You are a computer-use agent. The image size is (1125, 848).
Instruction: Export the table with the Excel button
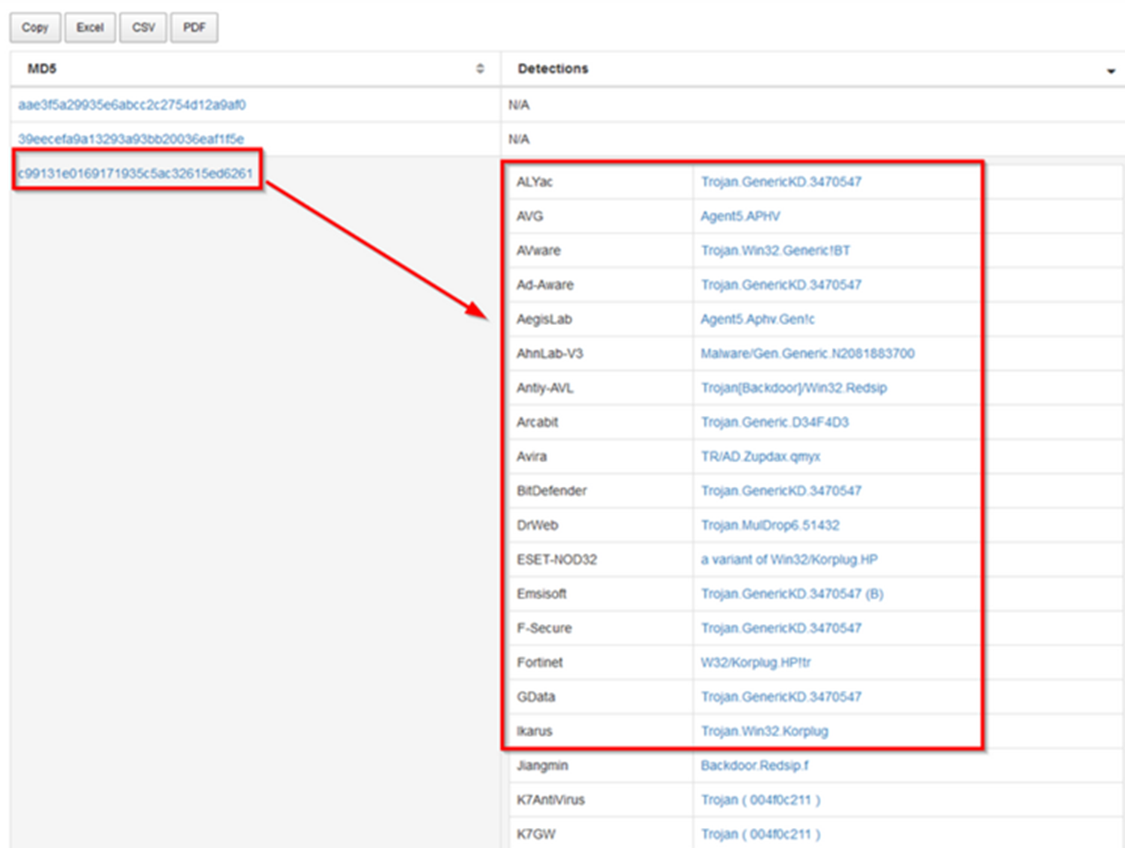[90, 28]
